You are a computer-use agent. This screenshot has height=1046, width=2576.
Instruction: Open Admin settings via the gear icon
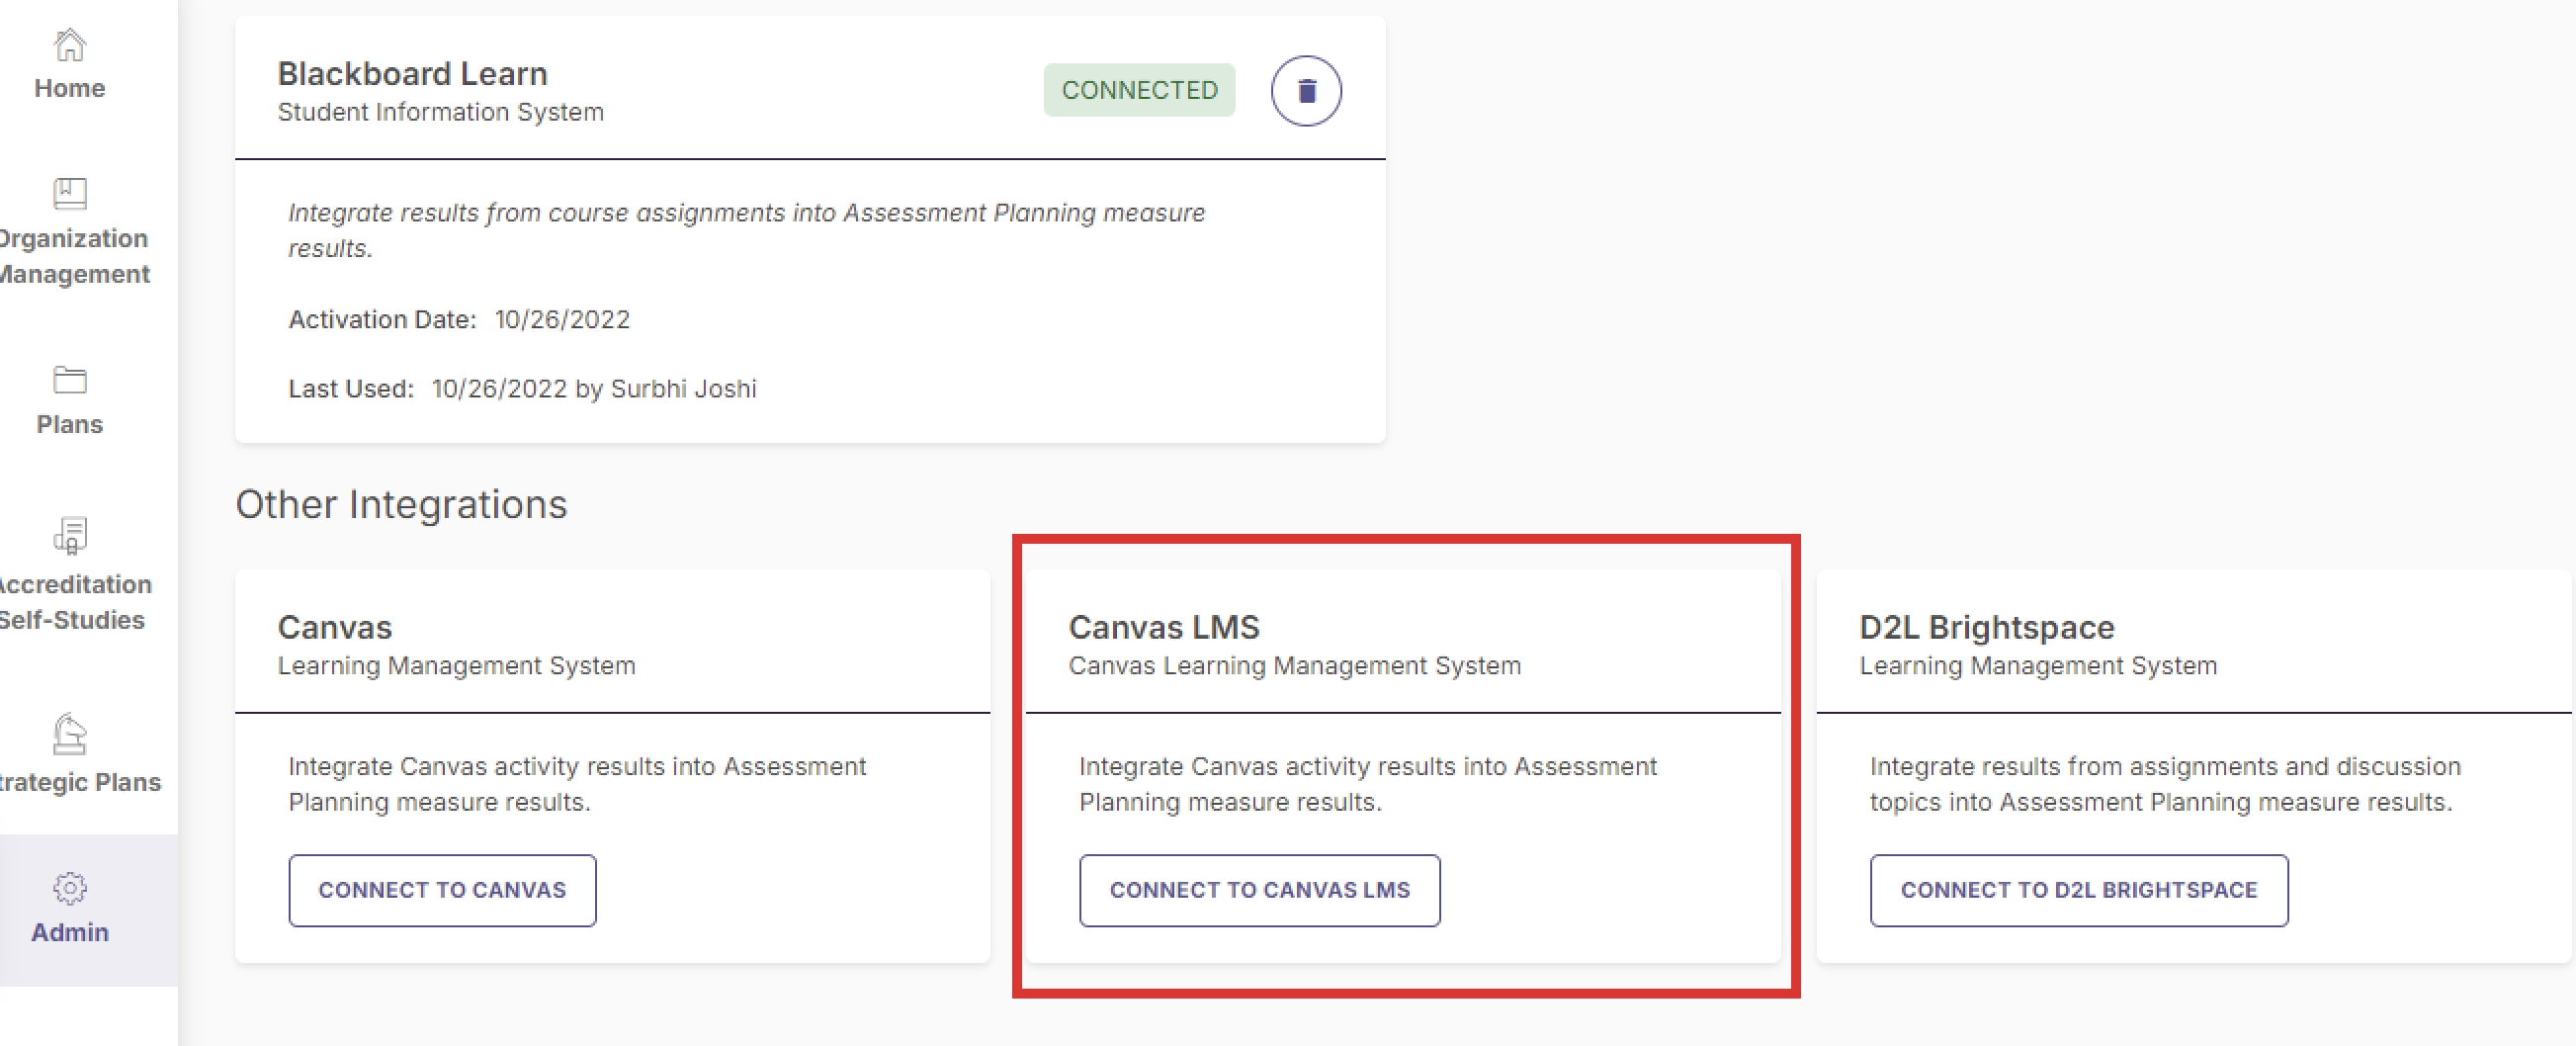(x=68, y=888)
